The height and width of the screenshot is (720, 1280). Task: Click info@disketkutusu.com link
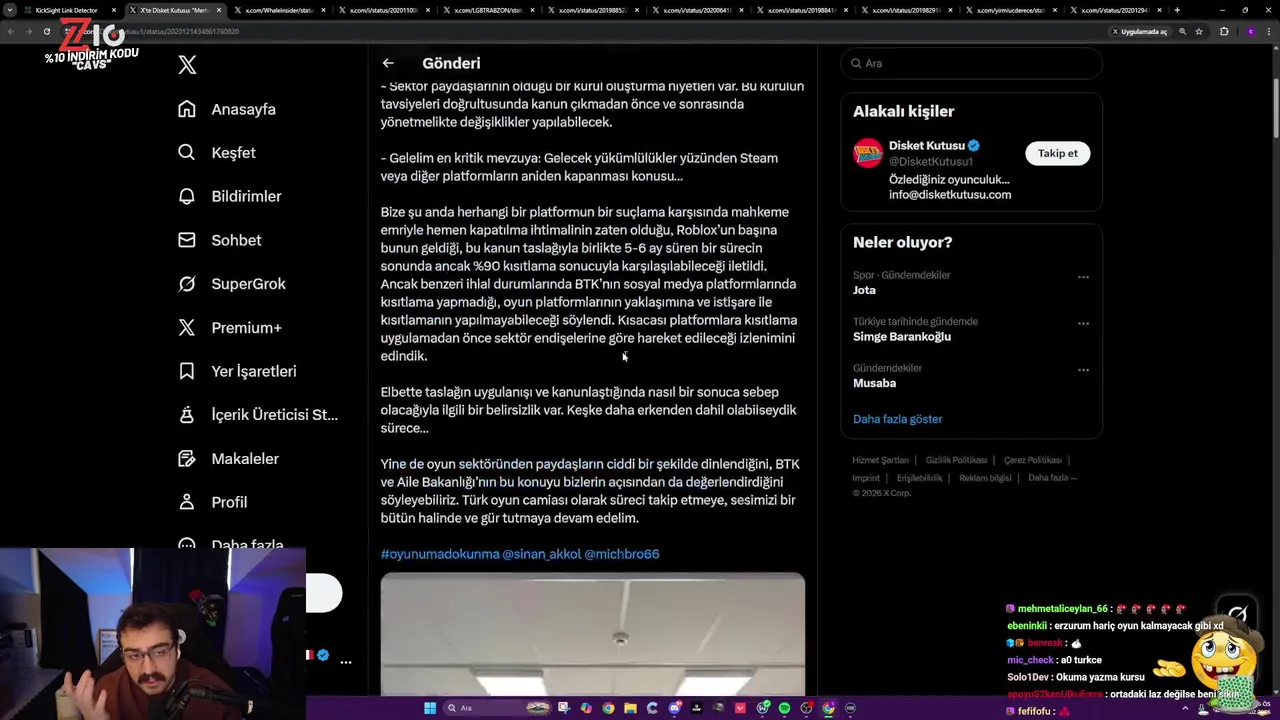coord(950,195)
